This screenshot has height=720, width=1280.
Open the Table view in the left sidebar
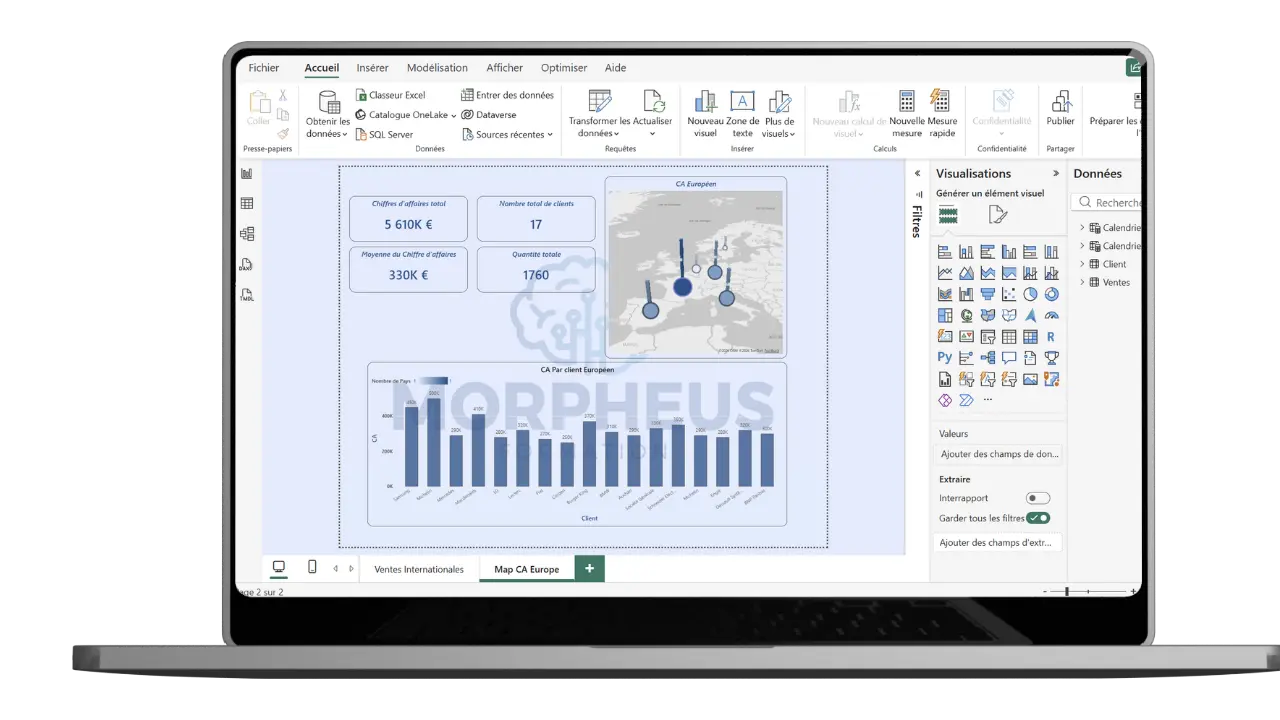pyautogui.click(x=247, y=203)
